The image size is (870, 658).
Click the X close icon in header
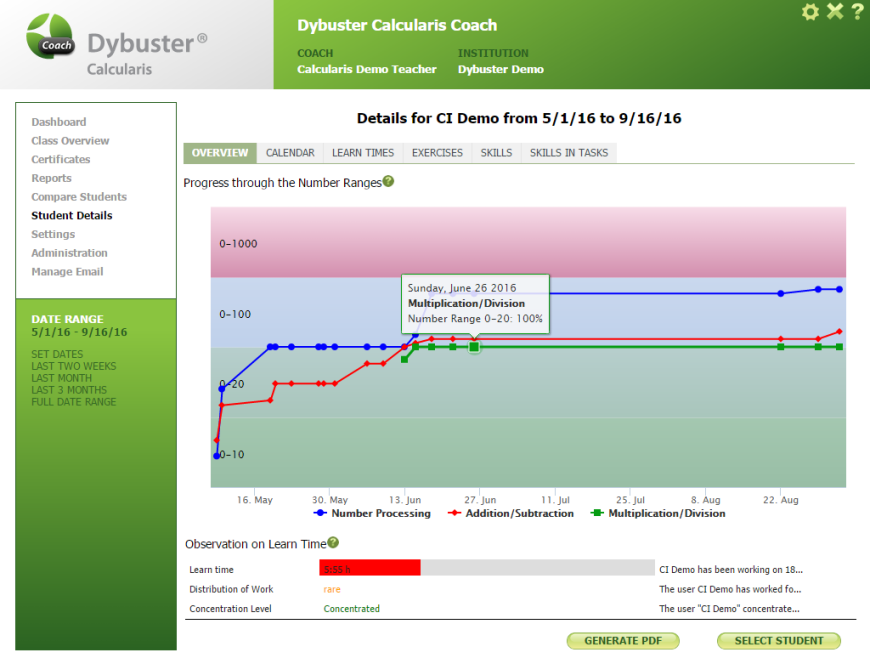(x=834, y=11)
